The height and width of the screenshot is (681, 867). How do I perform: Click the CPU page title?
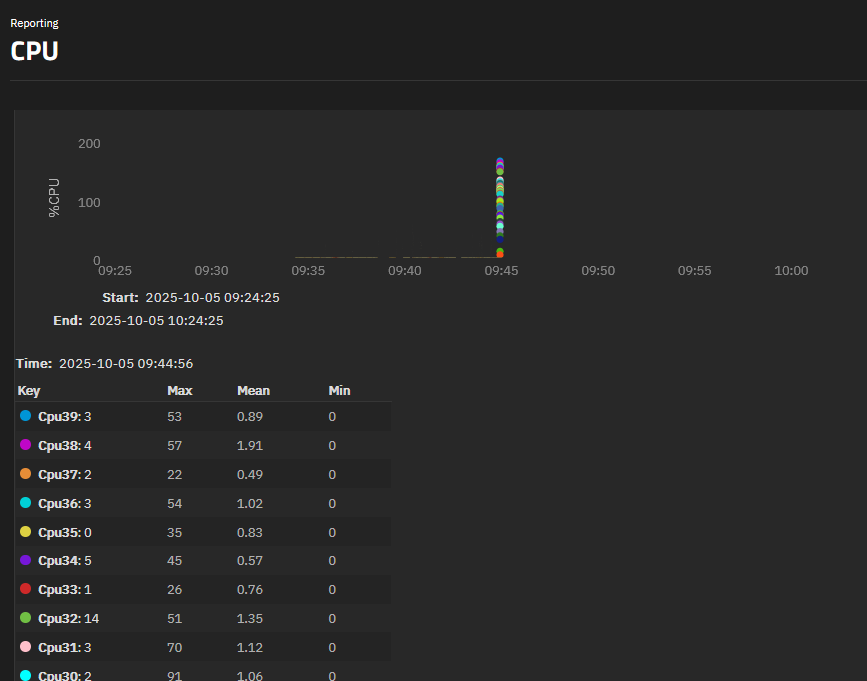[35, 51]
